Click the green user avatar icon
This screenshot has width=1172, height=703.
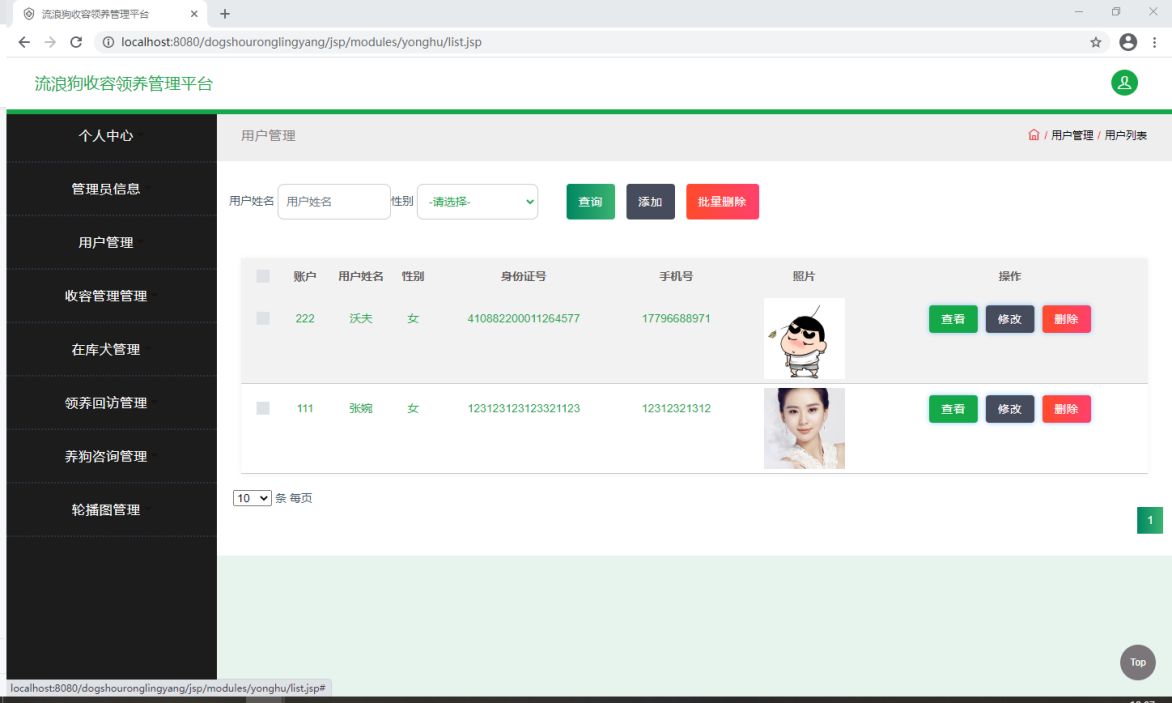point(1123,83)
